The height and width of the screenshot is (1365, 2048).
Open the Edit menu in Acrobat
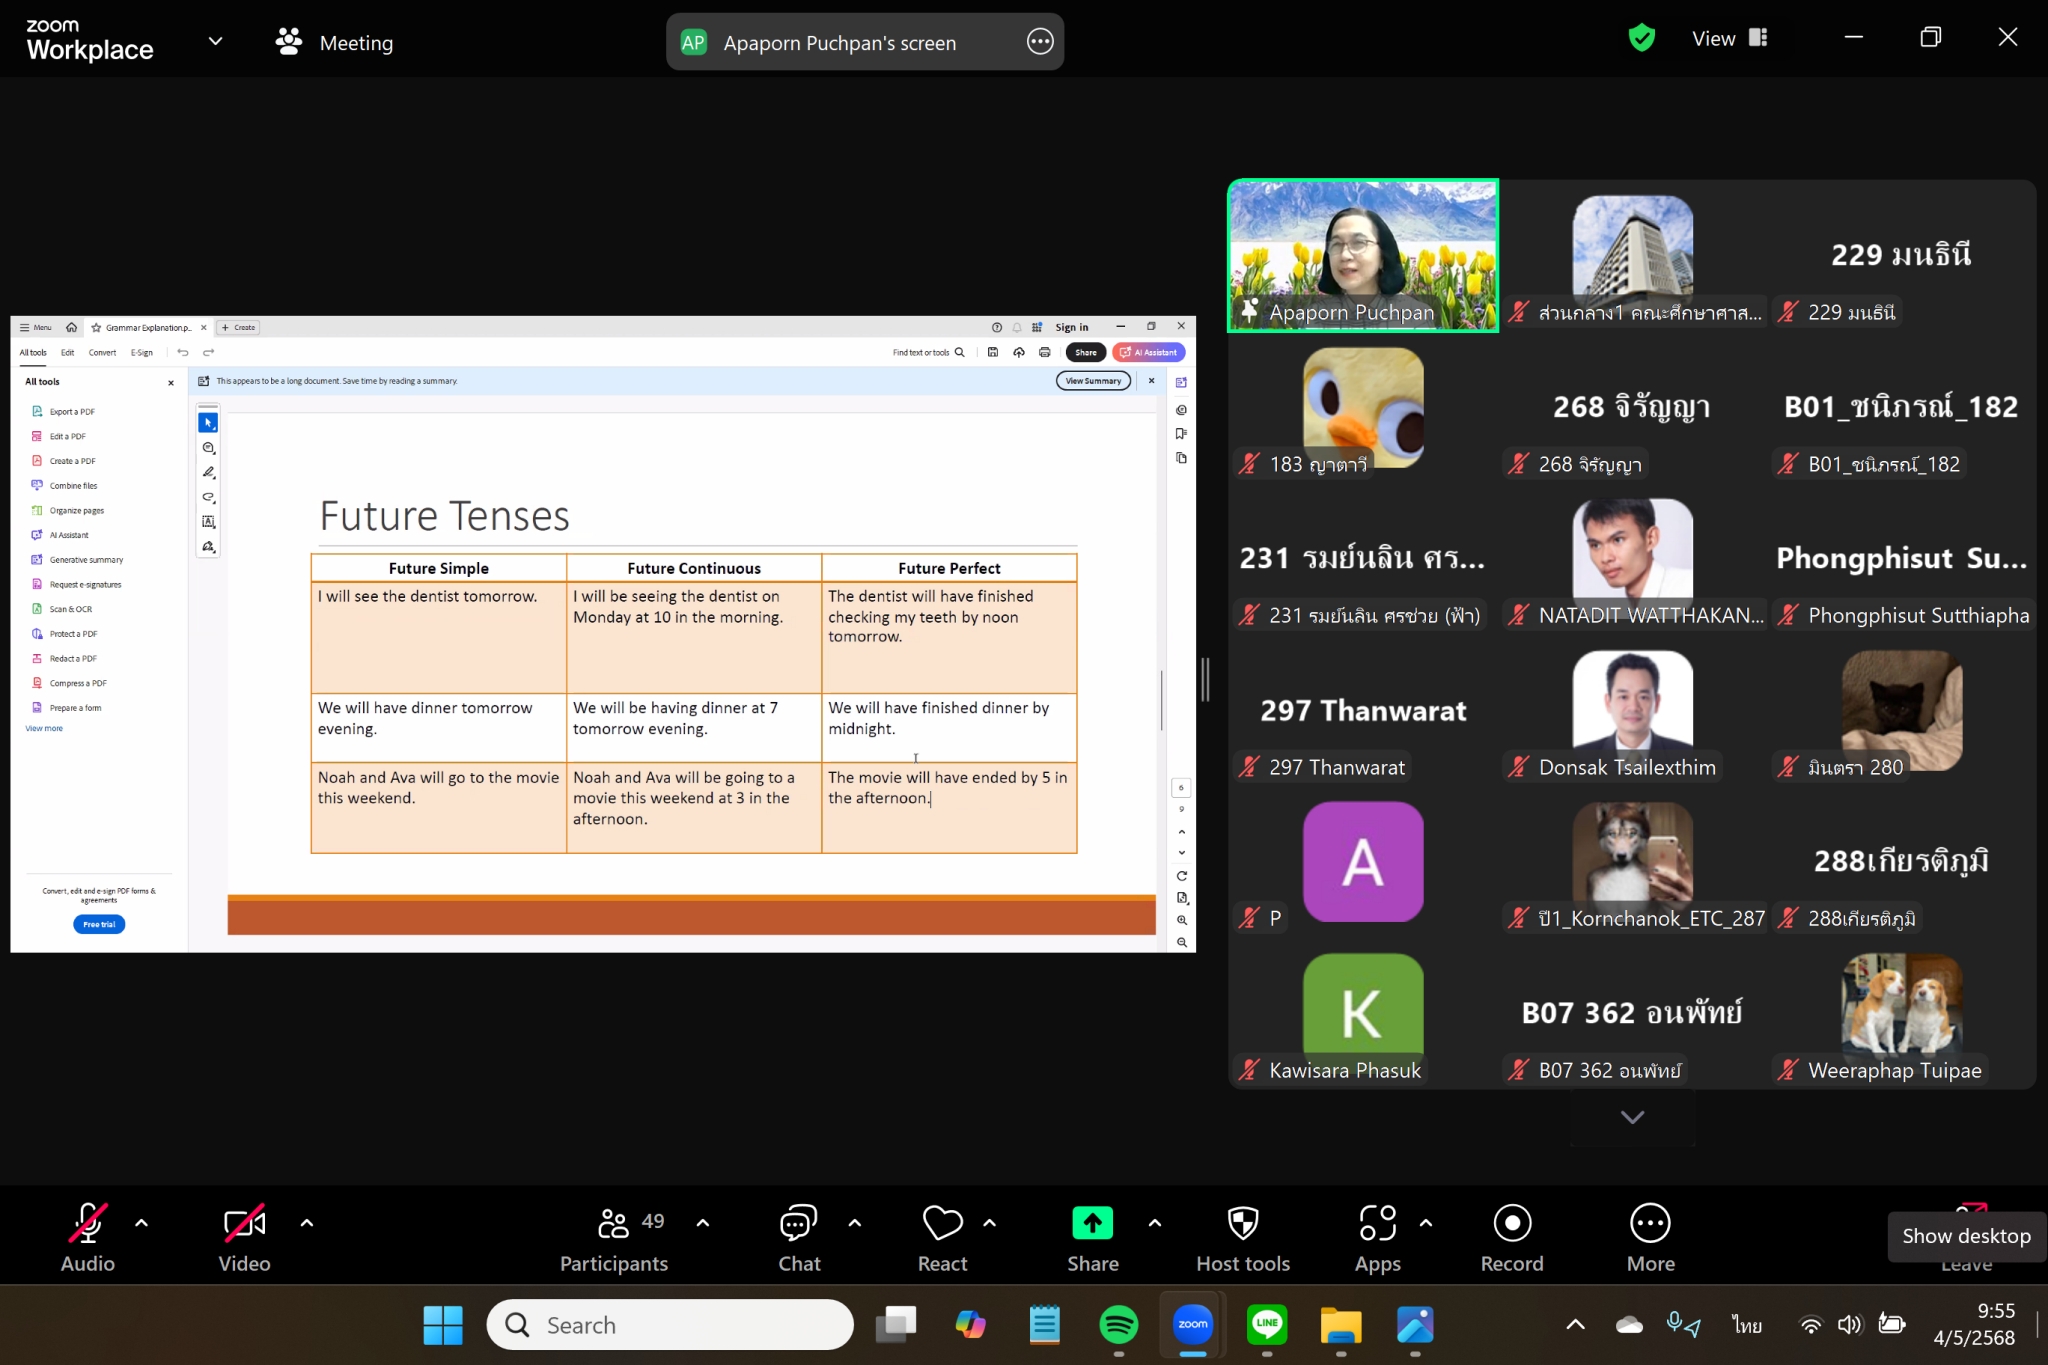point(67,352)
